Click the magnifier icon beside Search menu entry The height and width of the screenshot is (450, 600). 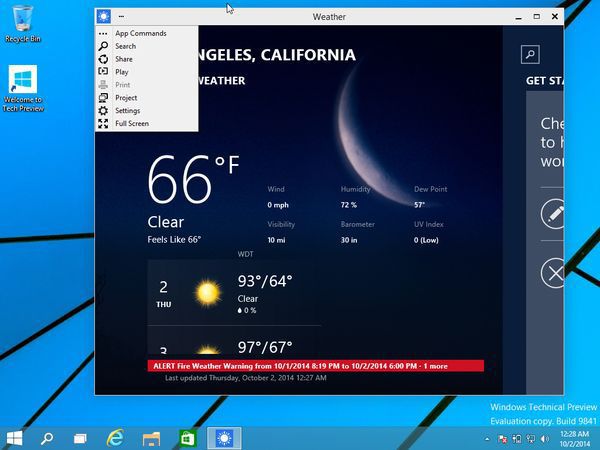[103, 46]
